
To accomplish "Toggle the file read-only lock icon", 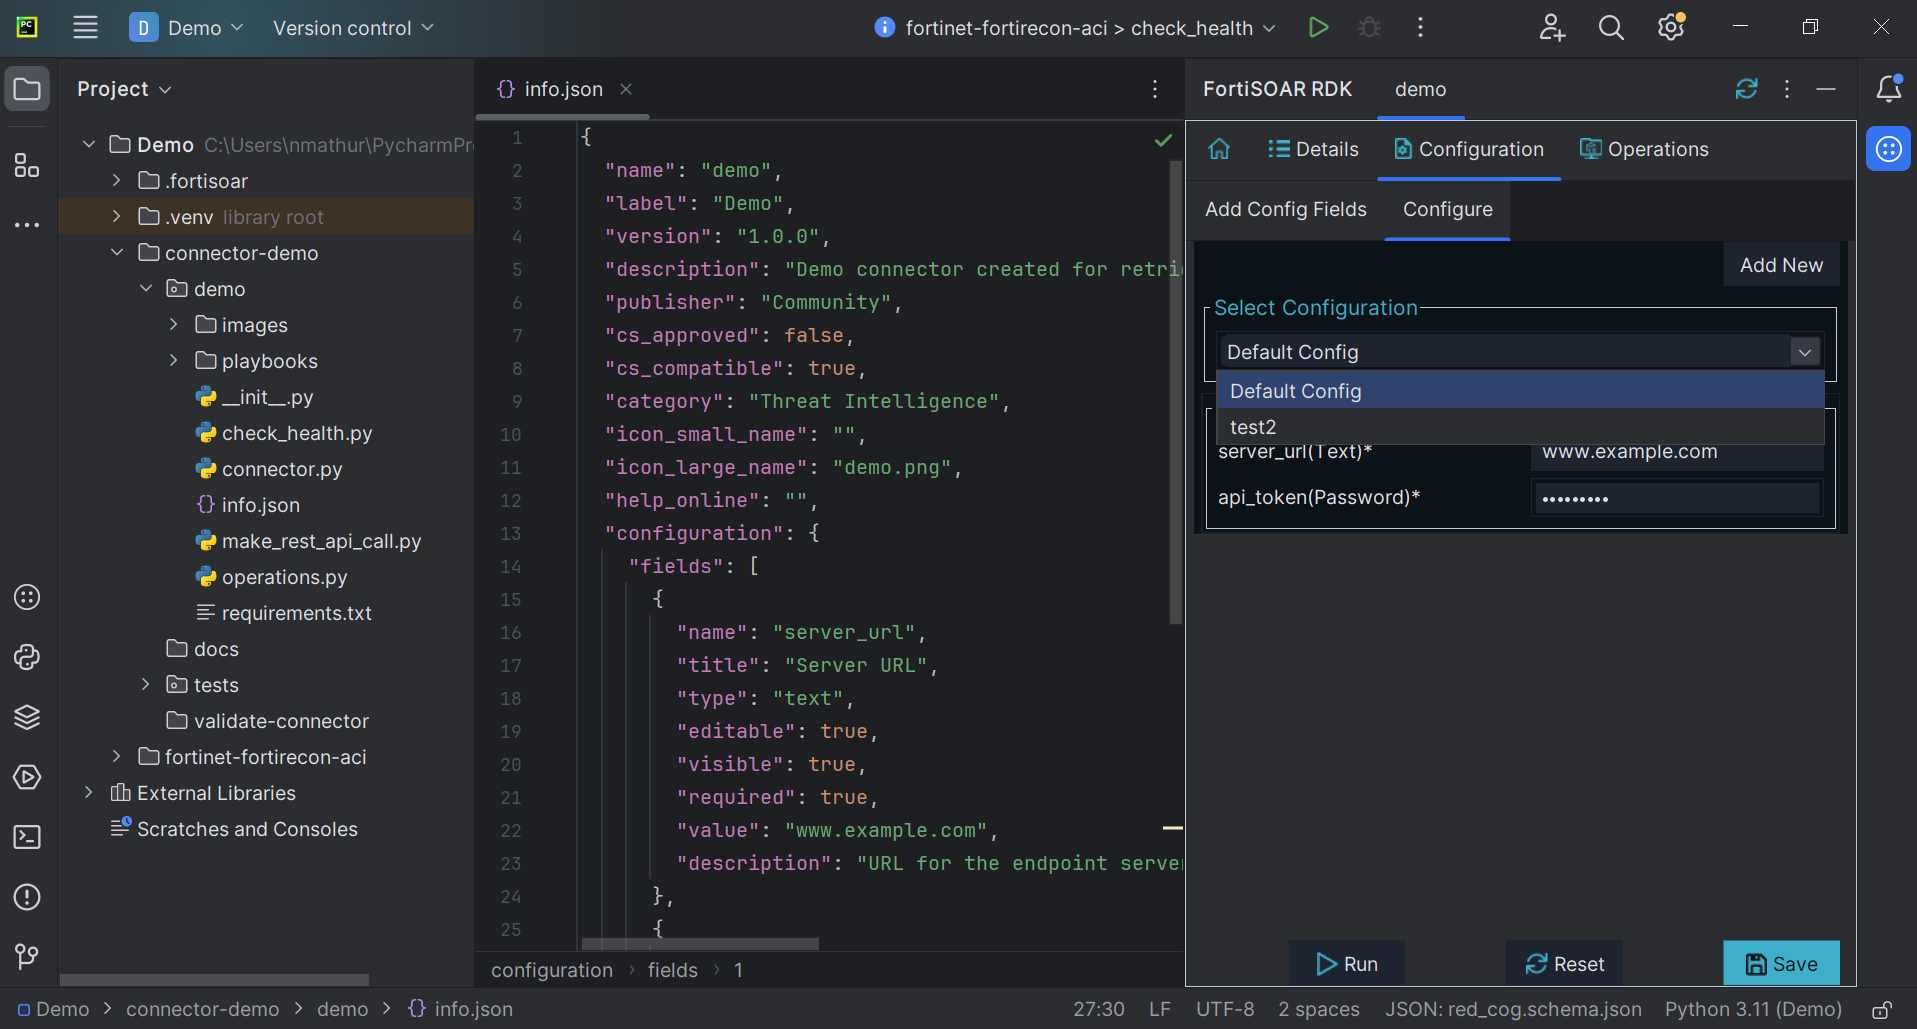I will [1881, 1010].
